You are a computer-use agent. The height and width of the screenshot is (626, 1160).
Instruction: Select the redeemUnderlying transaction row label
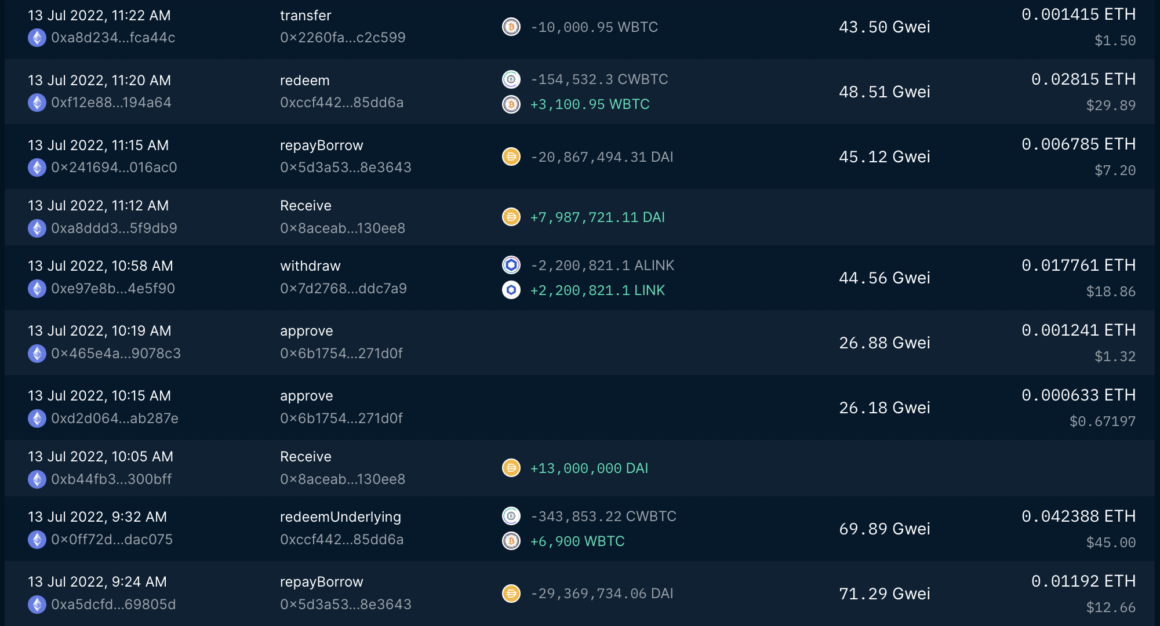click(340, 517)
